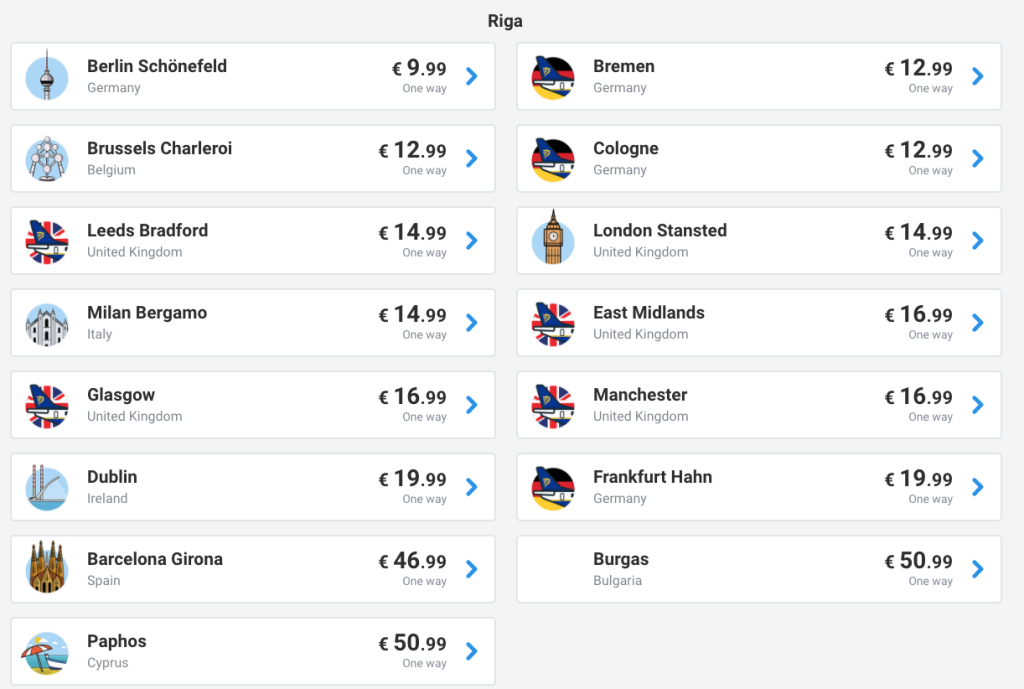Screen dimensions: 1024x689
Task: Click the Bremen plane tail icon
Action: pyautogui.click(x=553, y=77)
